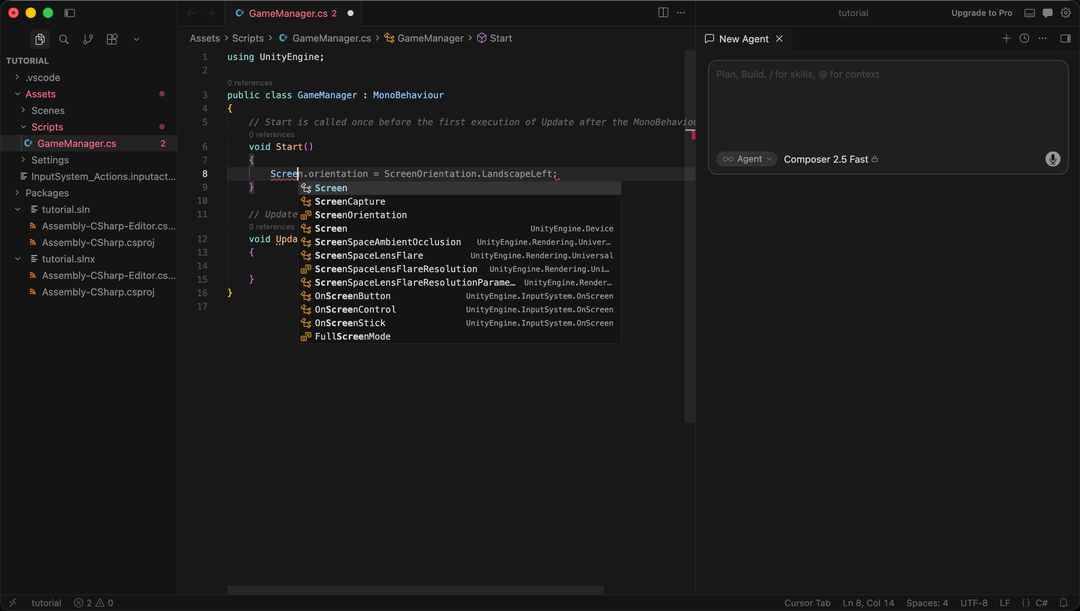Activate the microphone voice input
The image size is (1080, 611).
[x=1052, y=159]
